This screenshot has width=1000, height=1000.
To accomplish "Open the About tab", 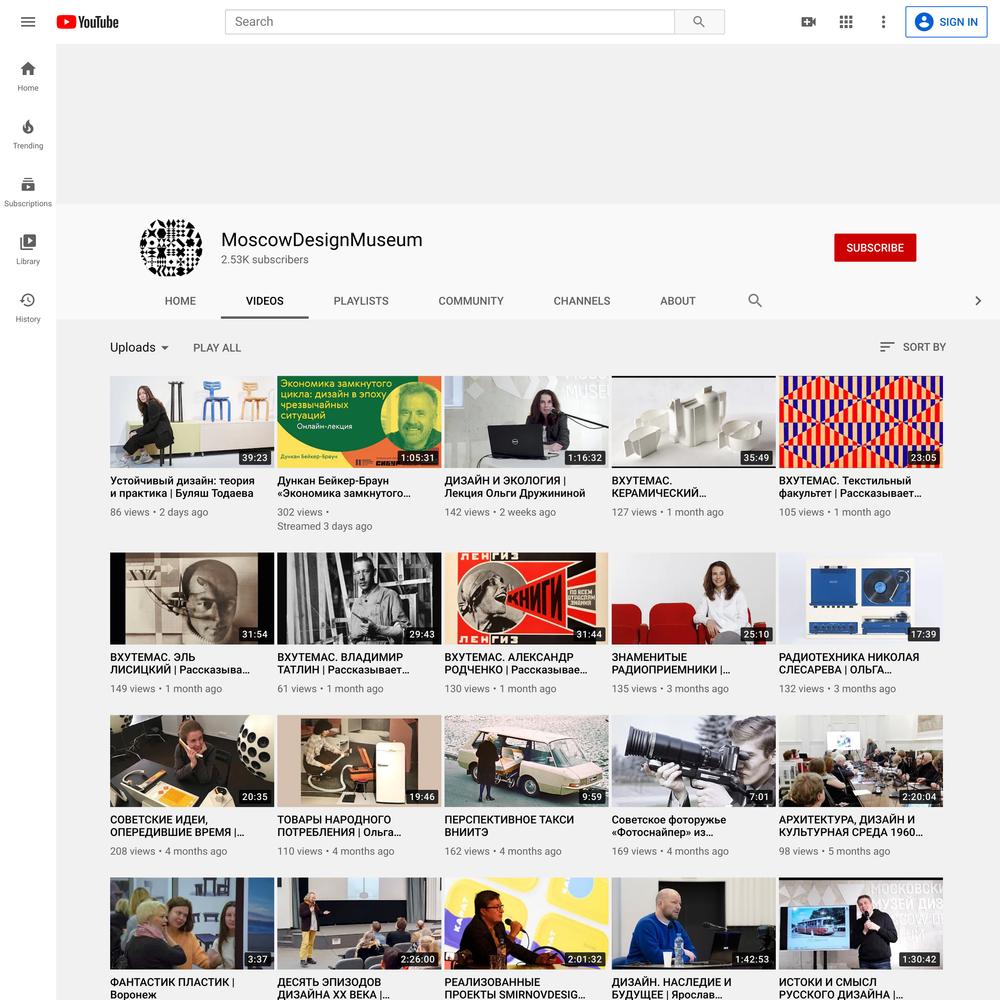I will 678,301.
